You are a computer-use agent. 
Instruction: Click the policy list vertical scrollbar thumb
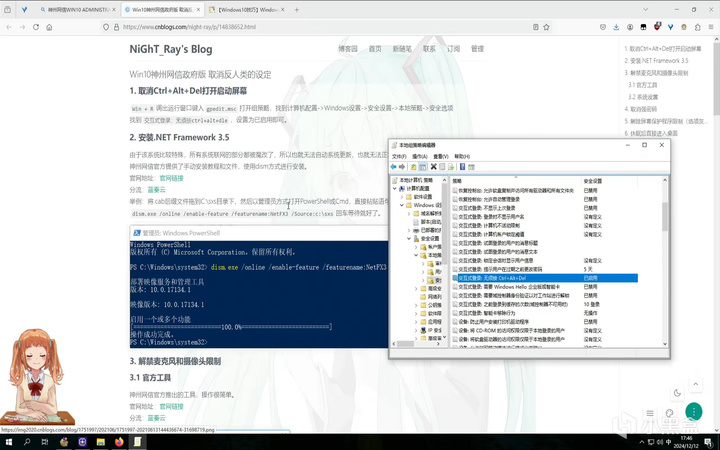point(664,216)
